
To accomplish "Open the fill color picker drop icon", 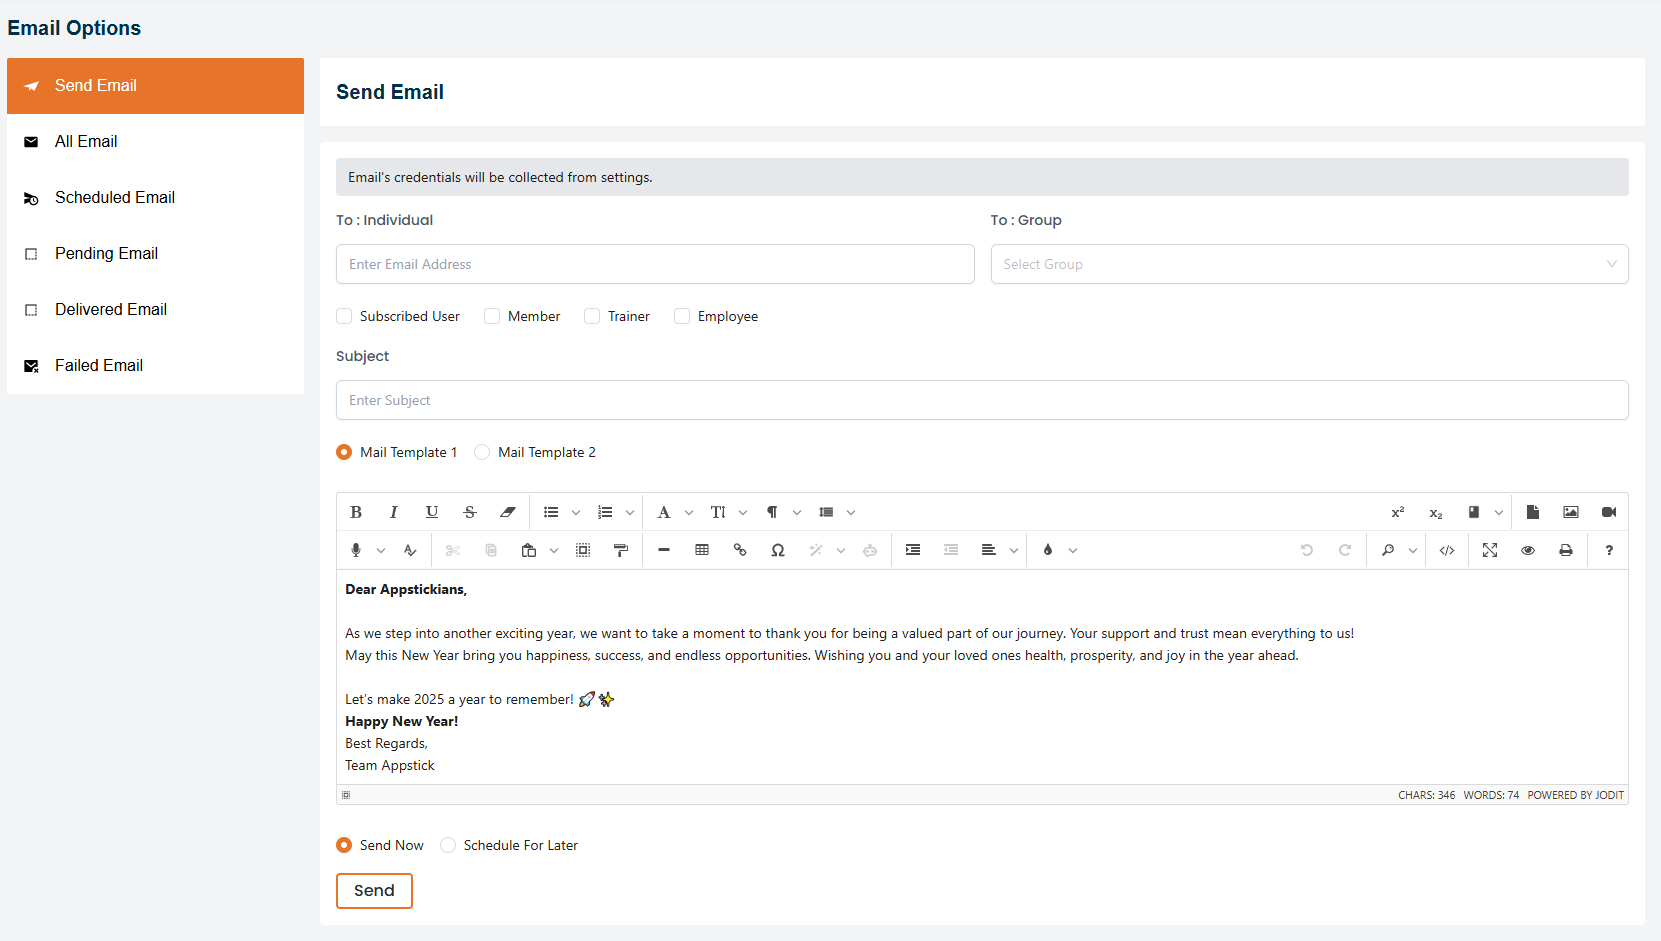I will pos(1048,550).
